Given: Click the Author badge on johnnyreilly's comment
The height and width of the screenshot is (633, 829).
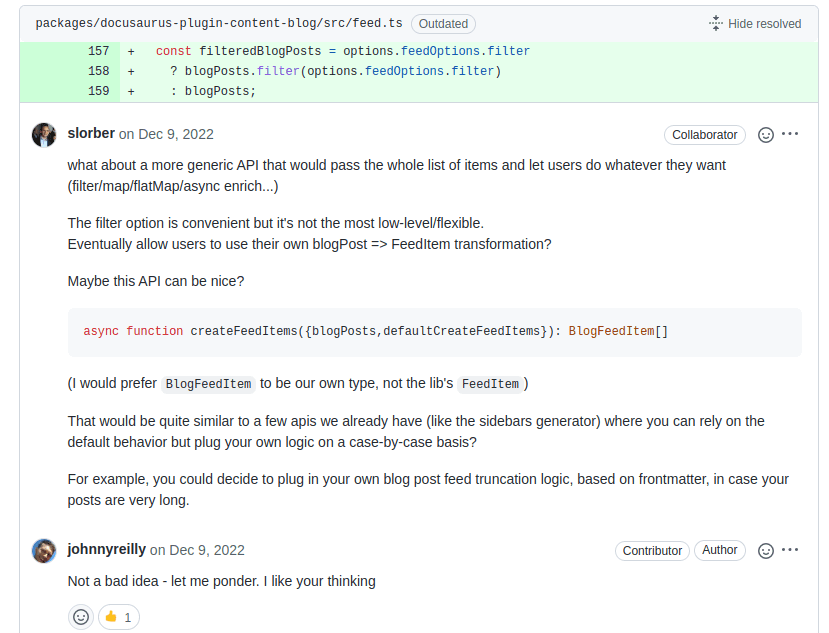Looking at the screenshot, I should (720, 550).
